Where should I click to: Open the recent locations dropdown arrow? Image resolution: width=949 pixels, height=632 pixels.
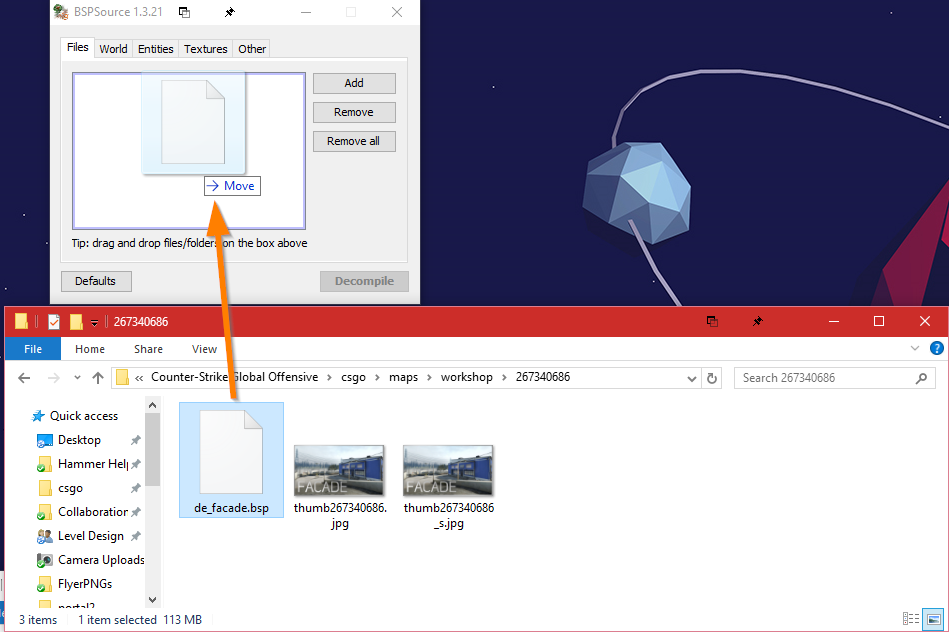77,378
